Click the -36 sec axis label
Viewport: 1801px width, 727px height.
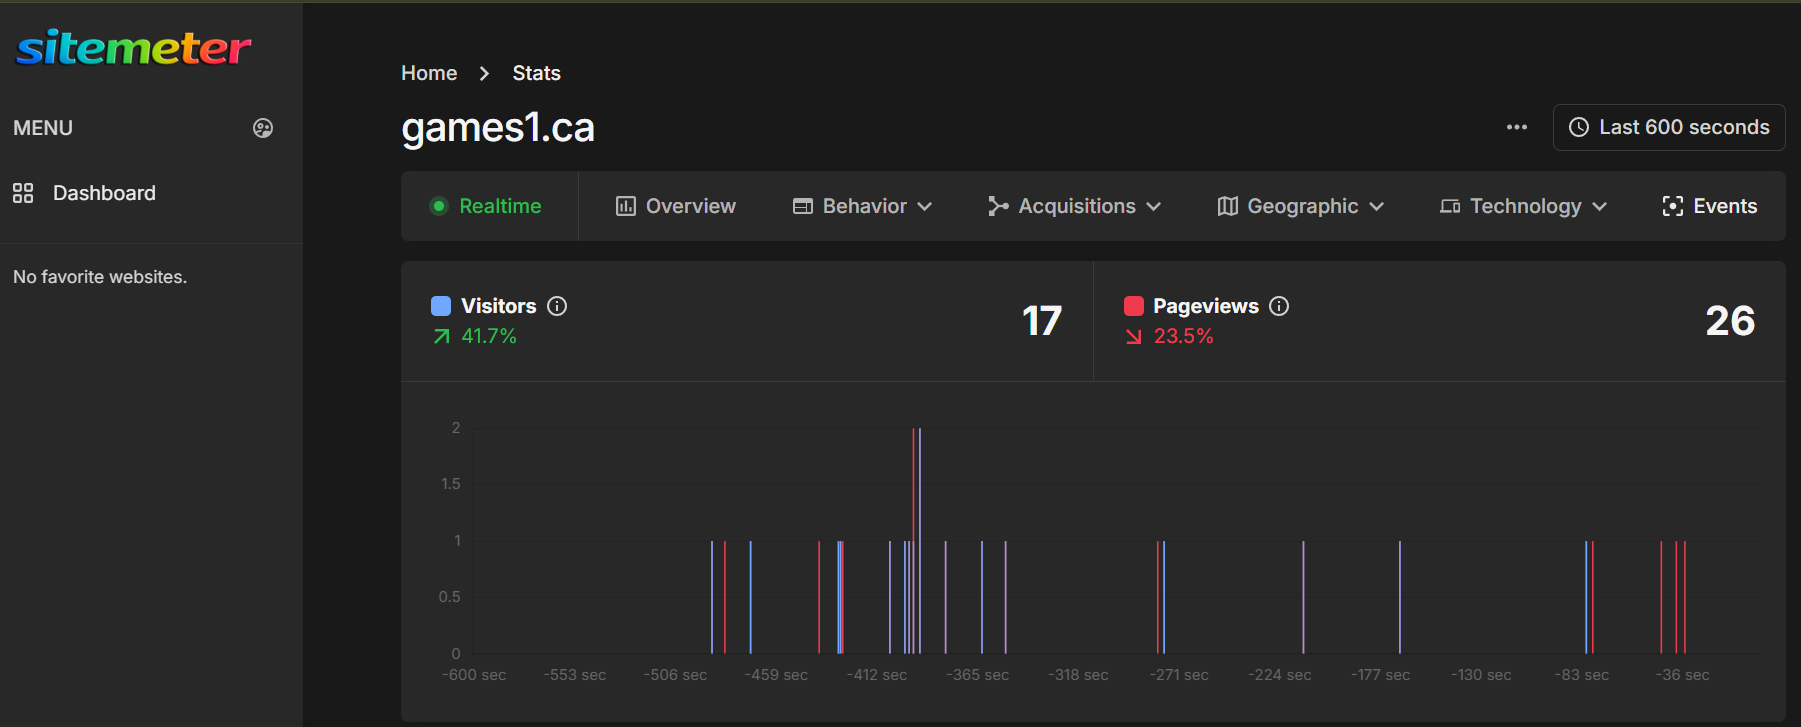[1683, 675]
